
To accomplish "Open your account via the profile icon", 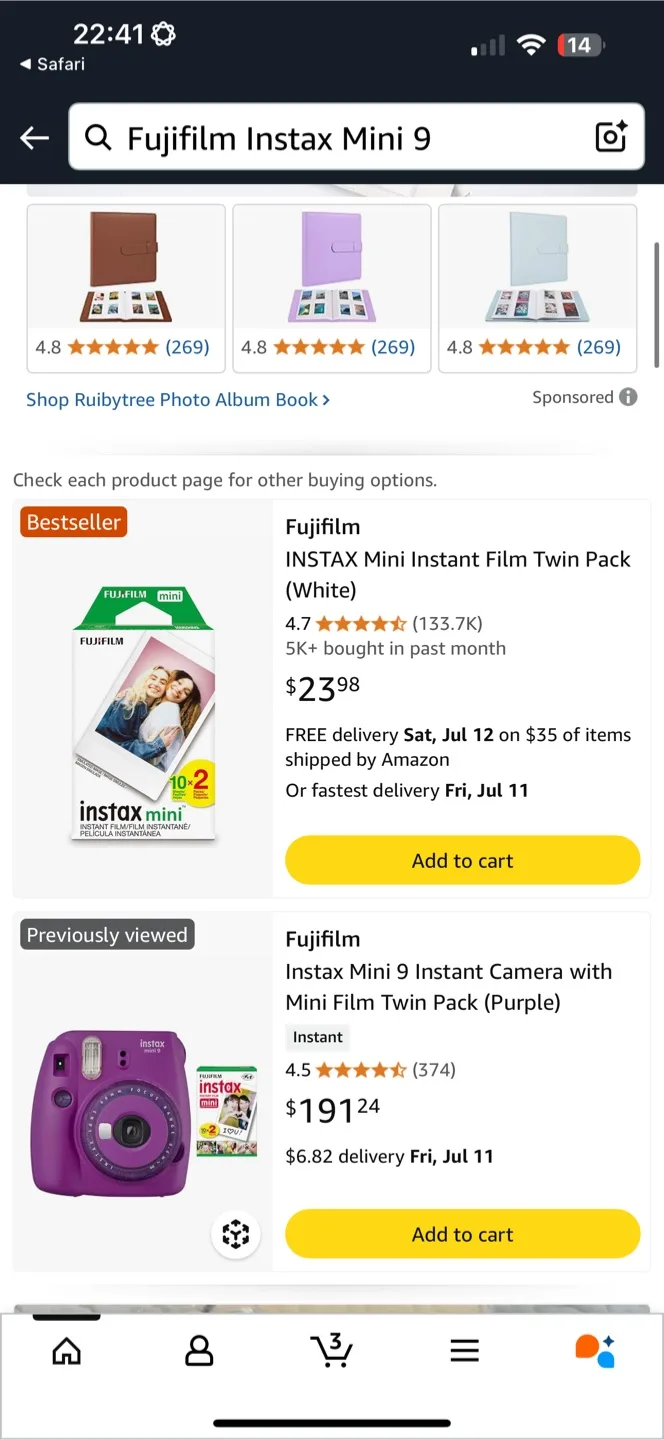I will pos(199,1351).
